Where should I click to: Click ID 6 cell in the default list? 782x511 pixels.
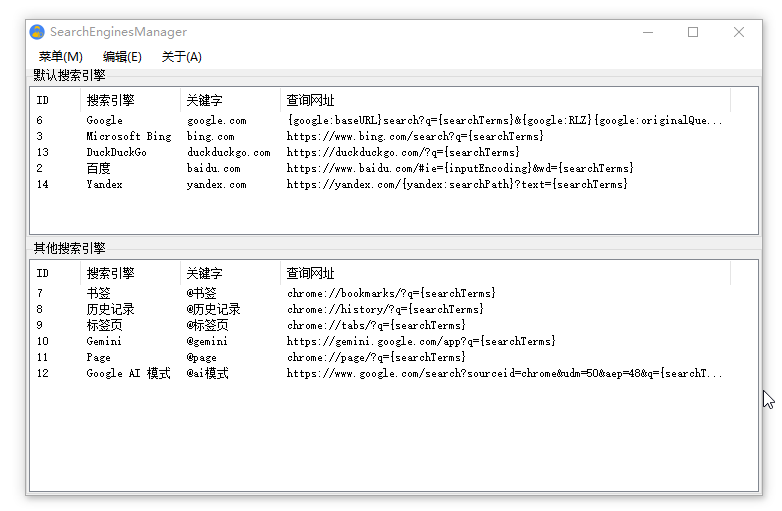tap(39, 120)
